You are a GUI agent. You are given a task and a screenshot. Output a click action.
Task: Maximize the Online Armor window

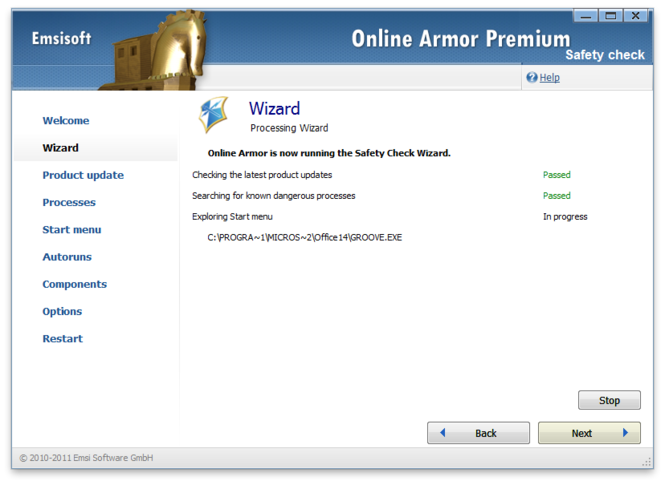610,16
